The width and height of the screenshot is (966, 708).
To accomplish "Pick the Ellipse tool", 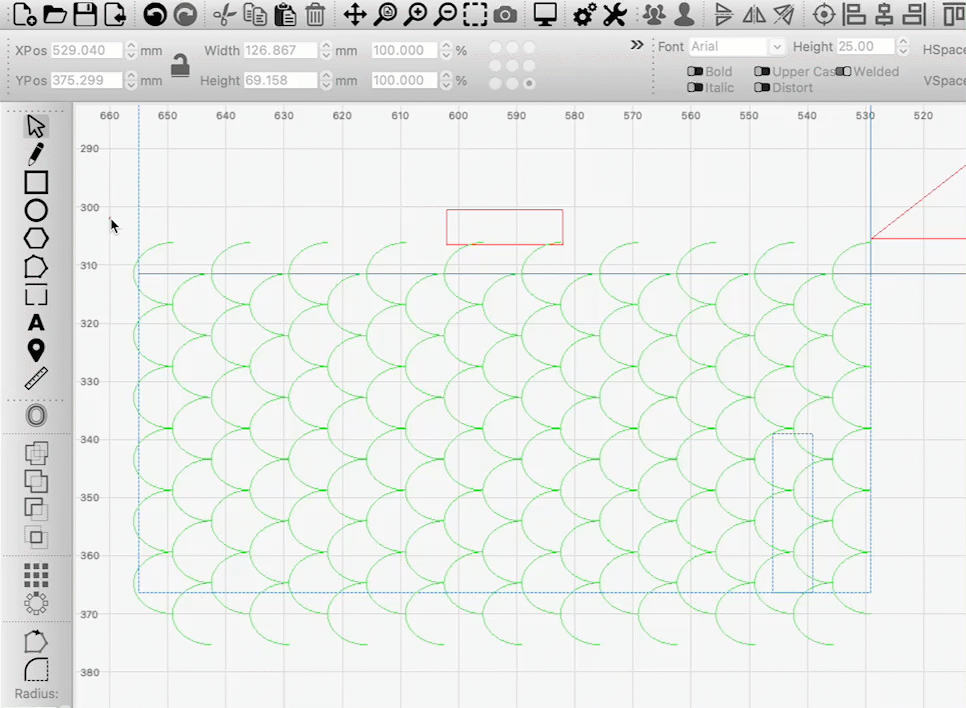I will pos(36,211).
